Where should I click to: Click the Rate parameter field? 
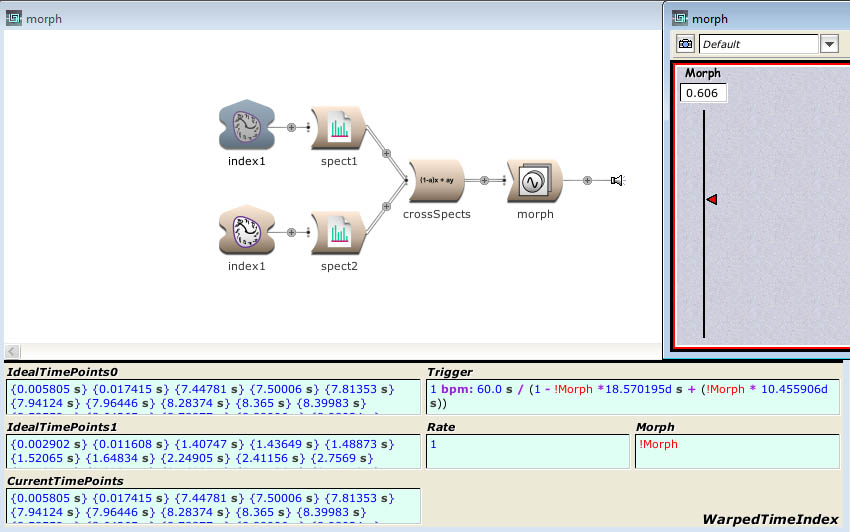[x=528, y=451]
